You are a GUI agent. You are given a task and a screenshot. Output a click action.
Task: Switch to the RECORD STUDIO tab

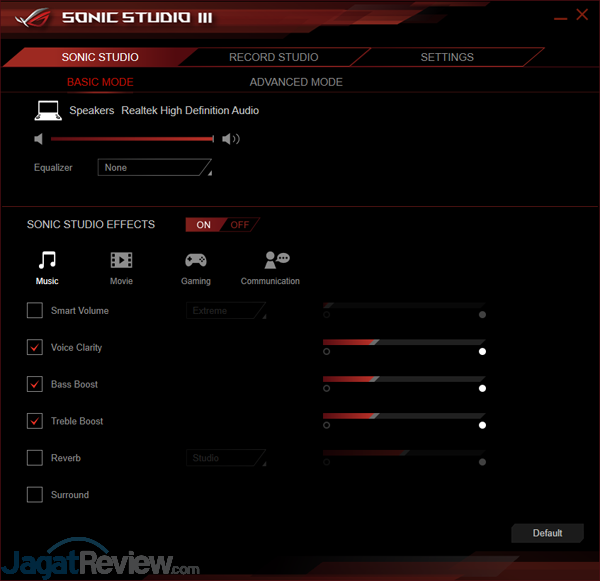coord(274,57)
